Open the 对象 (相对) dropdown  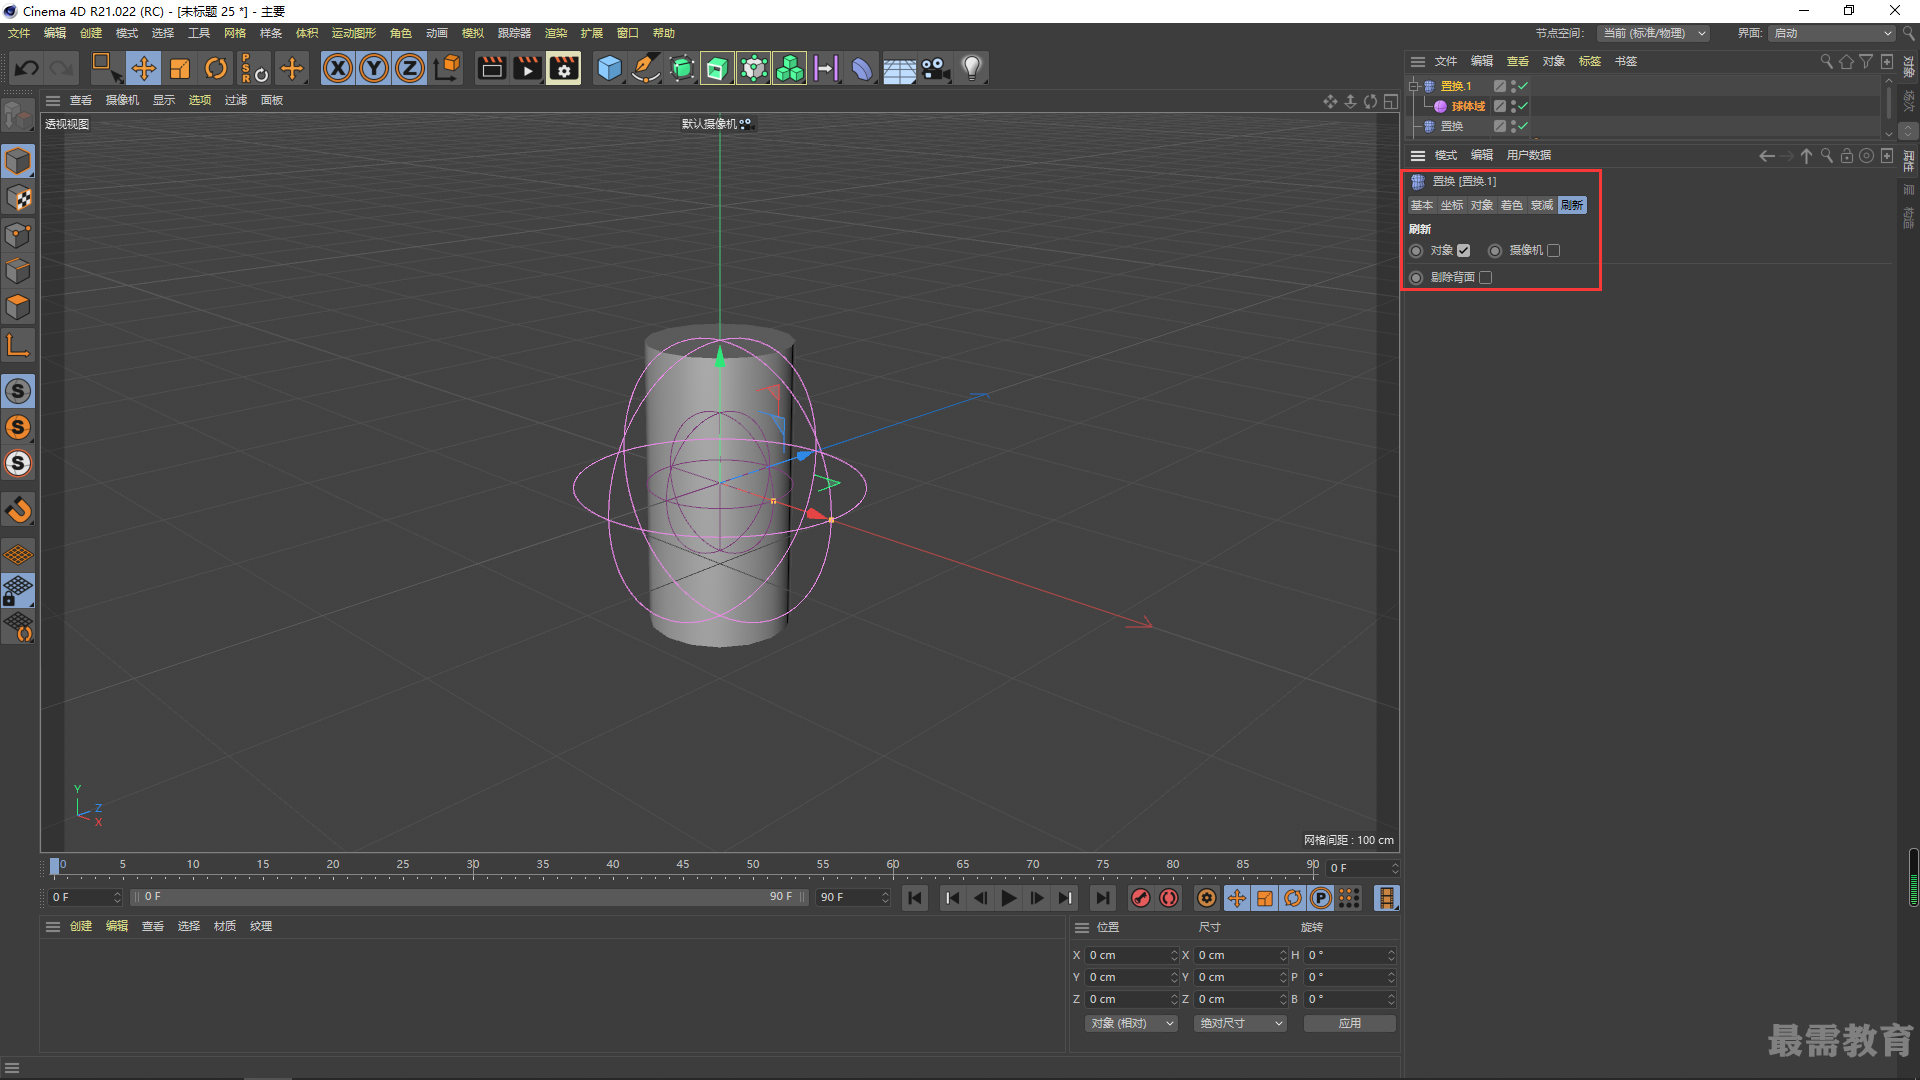point(1131,1024)
